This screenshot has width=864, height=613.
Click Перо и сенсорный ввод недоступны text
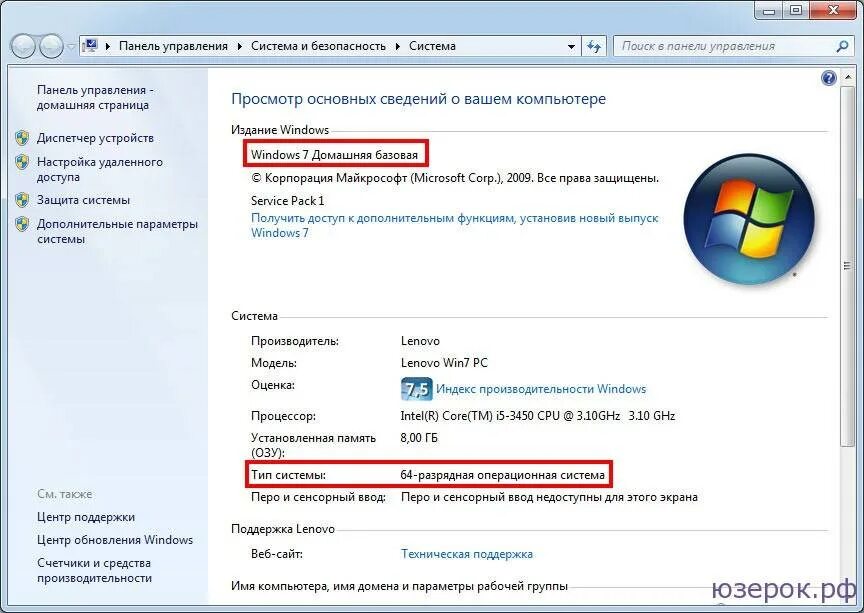coord(549,497)
